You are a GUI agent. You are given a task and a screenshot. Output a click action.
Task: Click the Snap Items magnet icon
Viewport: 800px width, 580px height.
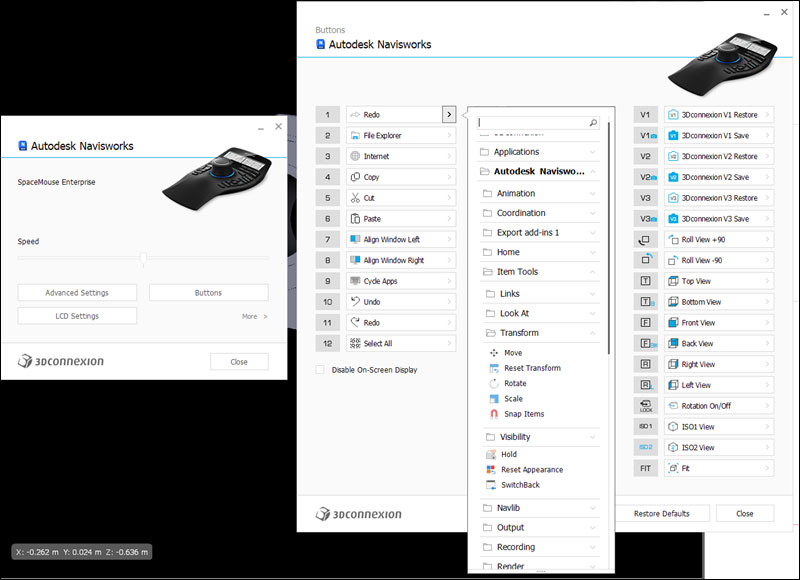coord(494,414)
